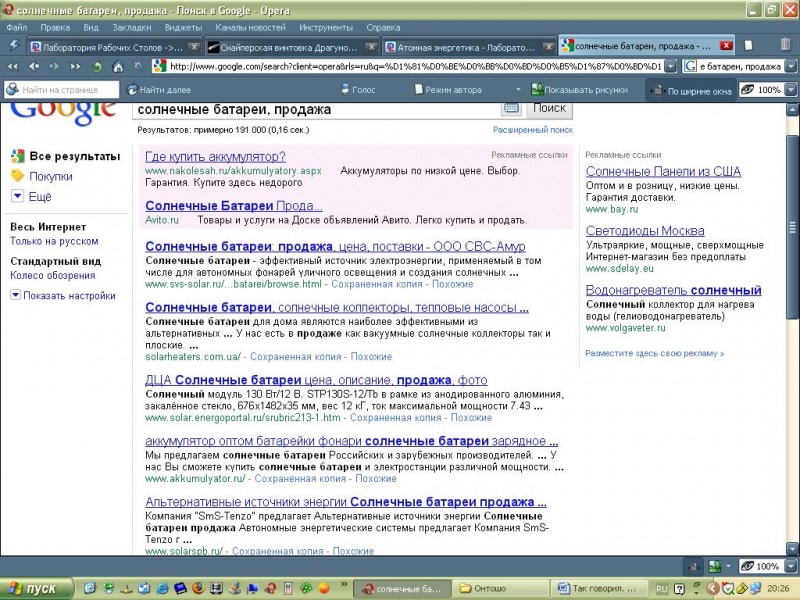
Task: Click the home icon in navigation toolbar
Action: [x=118, y=67]
